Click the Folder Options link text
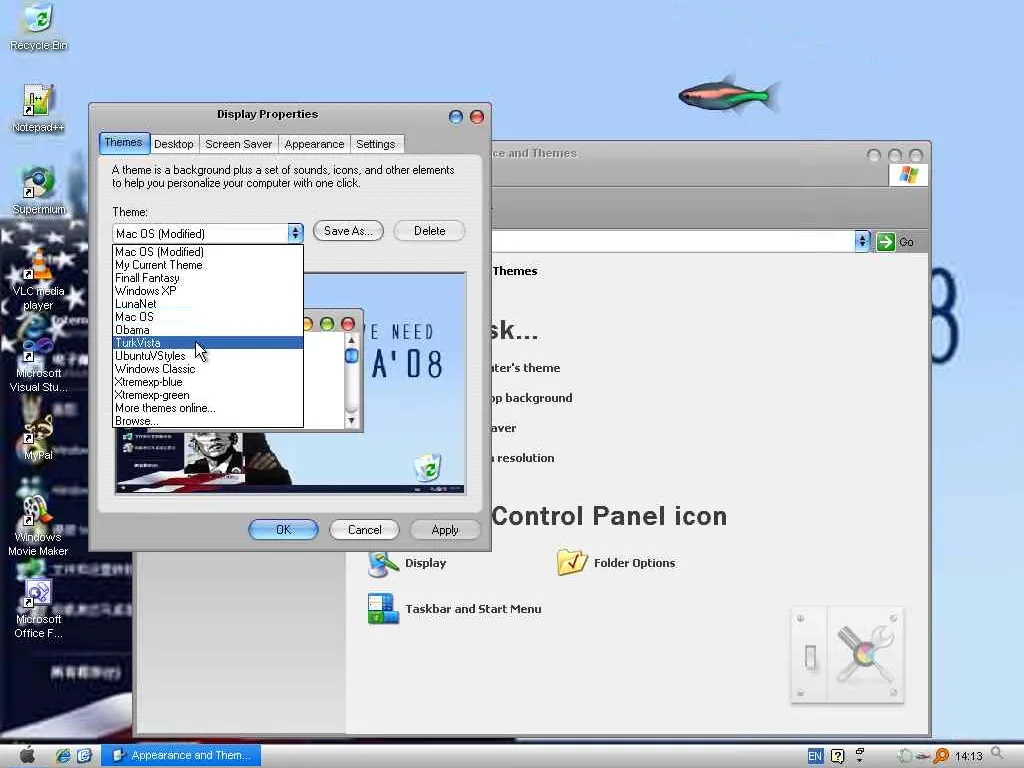1024x768 pixels. pos(634,563)
